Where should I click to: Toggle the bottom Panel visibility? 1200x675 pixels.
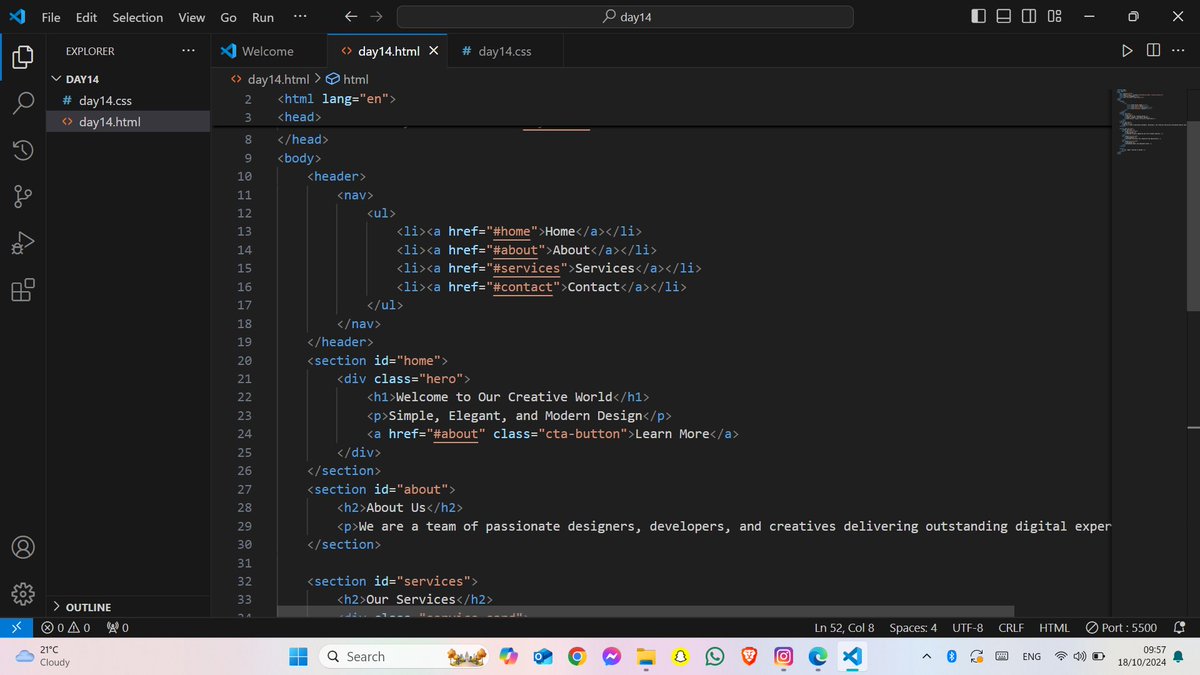coord(1004,17)
